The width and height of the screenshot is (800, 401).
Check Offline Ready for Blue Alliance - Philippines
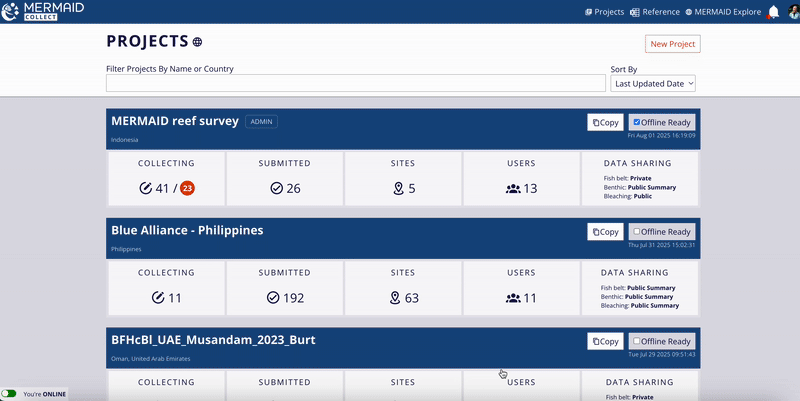pos(636,231)
